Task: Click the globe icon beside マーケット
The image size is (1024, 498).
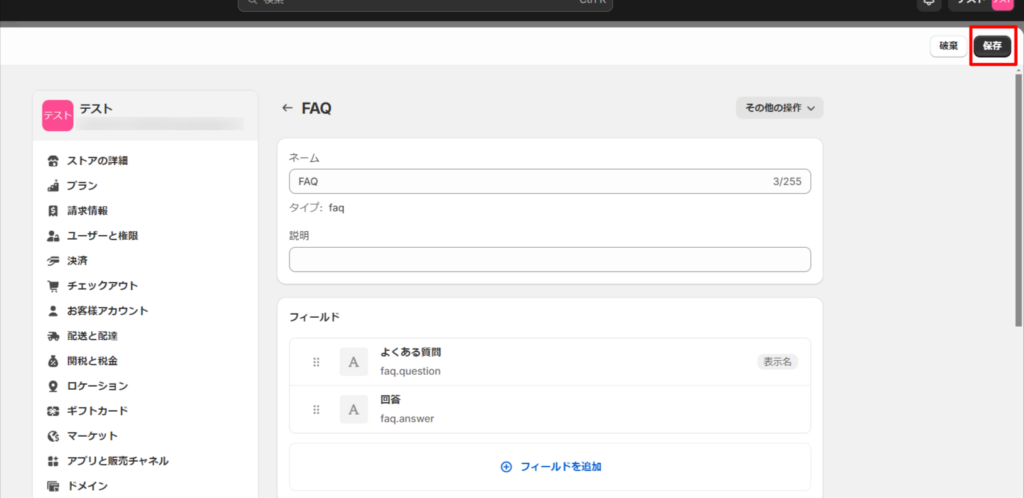Action: click(54, 436)
